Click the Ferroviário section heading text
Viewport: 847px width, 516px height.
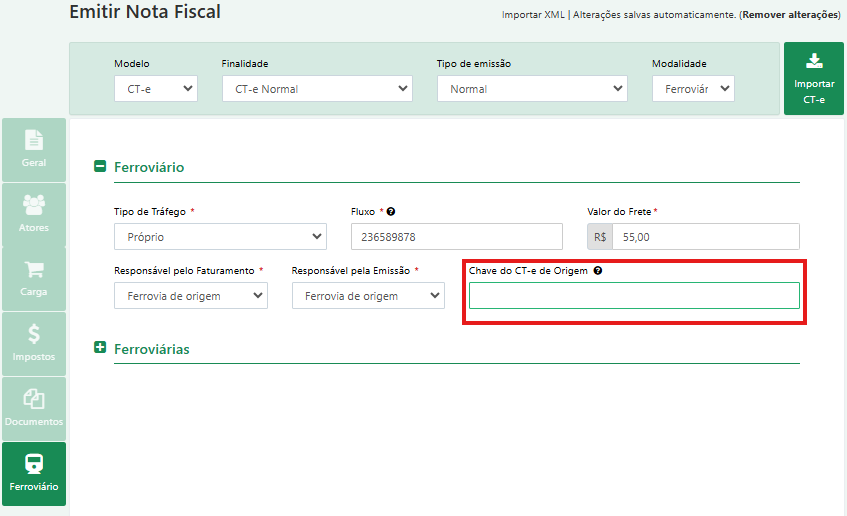[149, 167]
